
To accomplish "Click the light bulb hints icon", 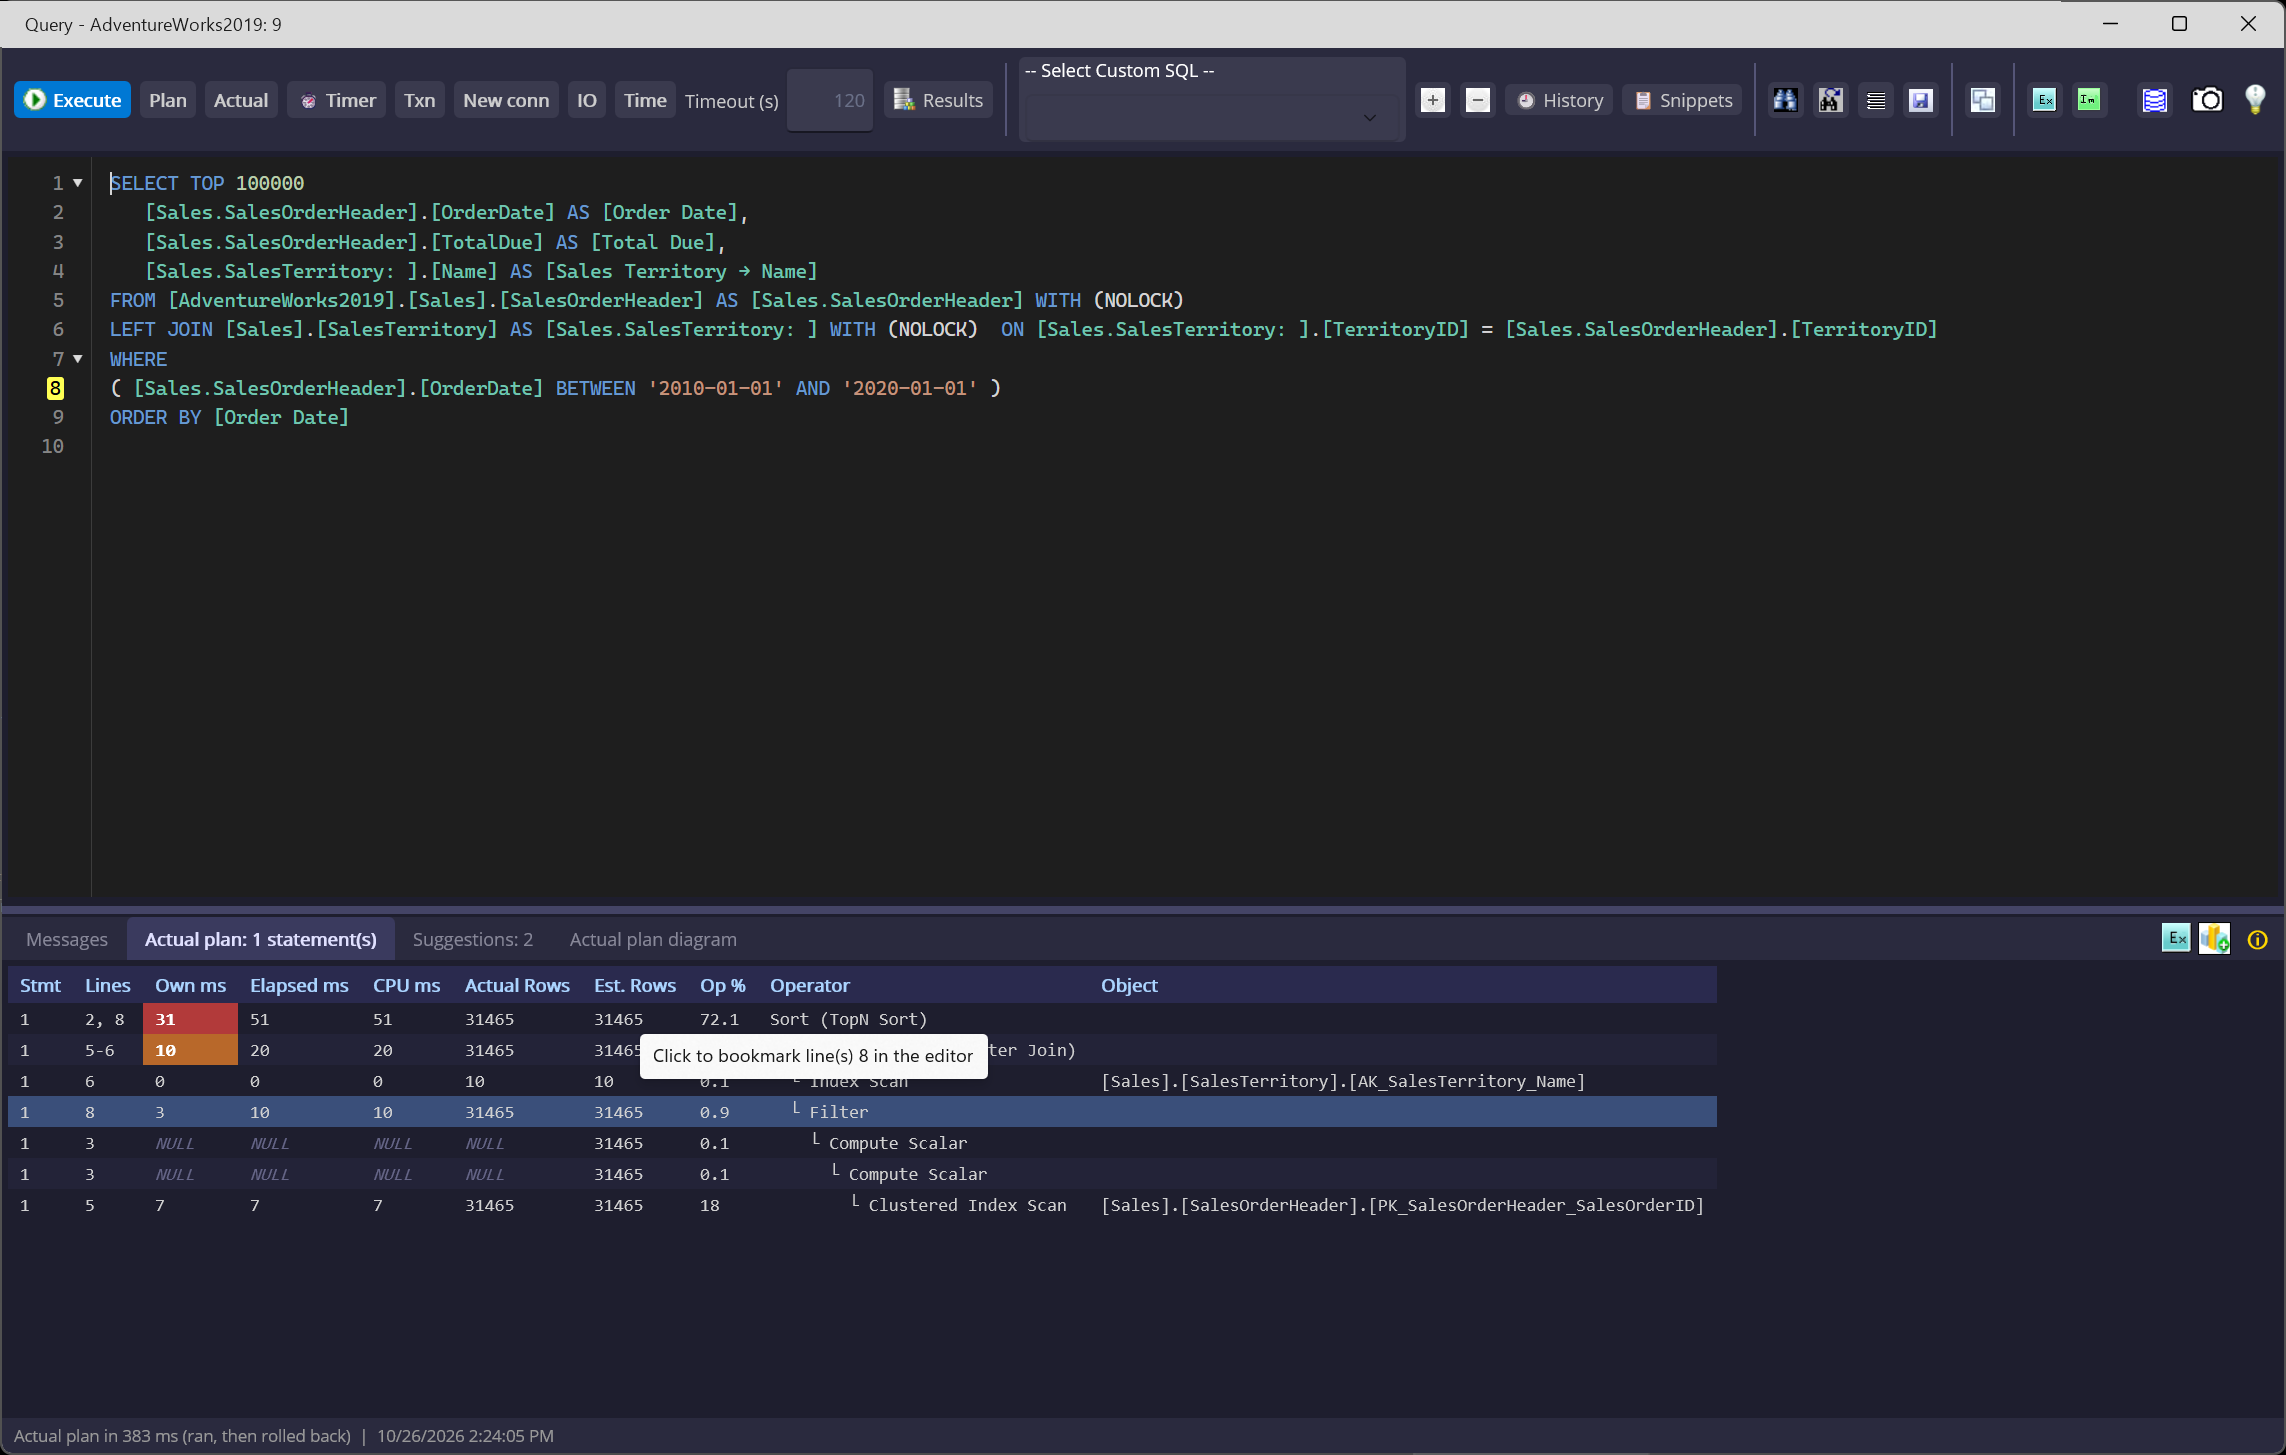I will point(2255,100).
